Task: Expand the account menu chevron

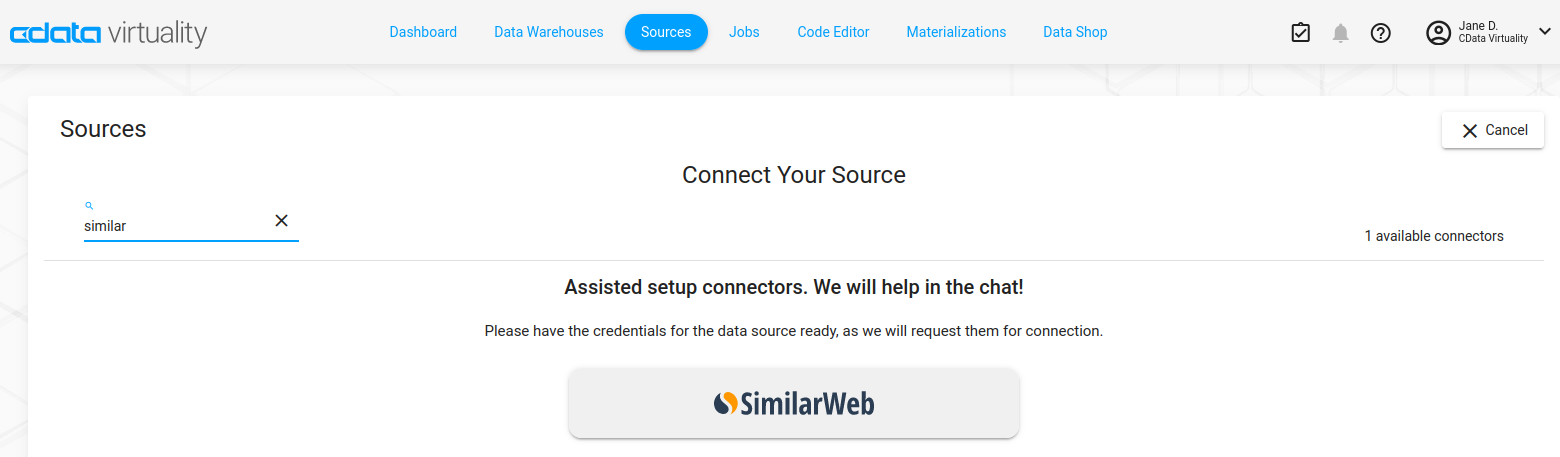Action: click(x=1544, y=31)
